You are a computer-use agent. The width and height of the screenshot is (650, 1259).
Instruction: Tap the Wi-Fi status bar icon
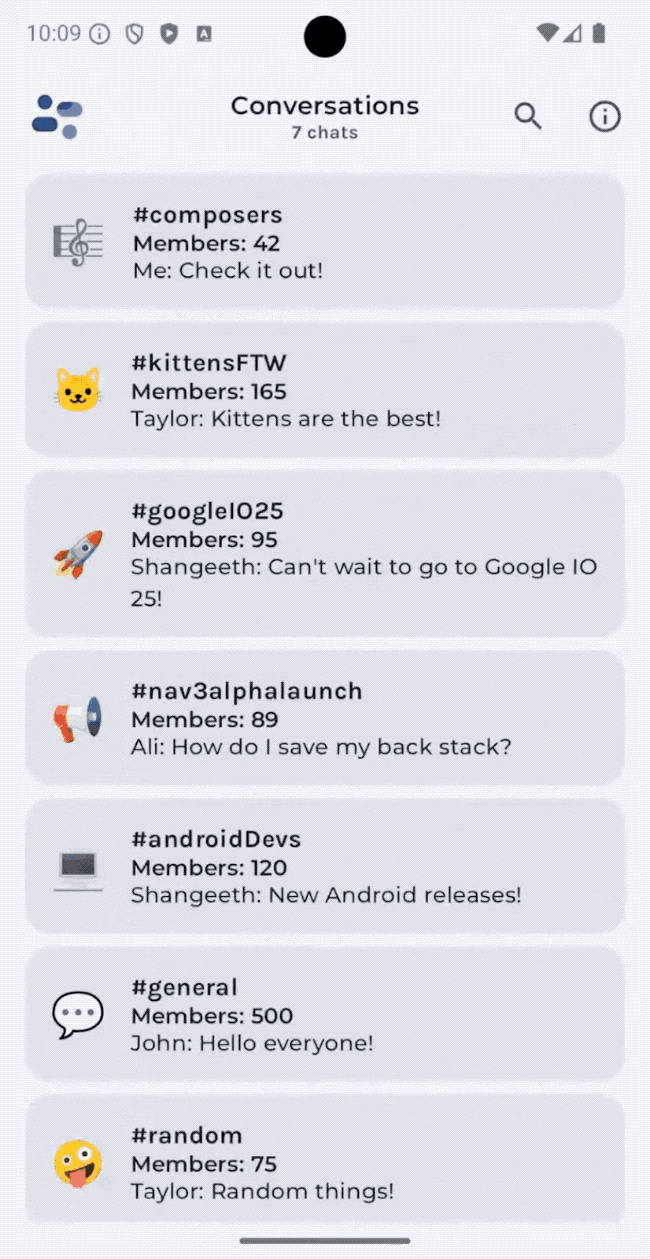[x=546, y=33]
